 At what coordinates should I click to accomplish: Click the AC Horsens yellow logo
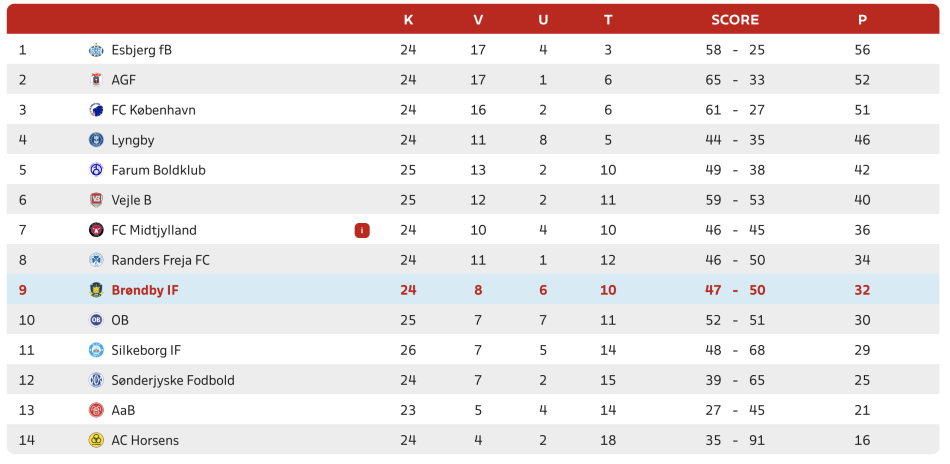96,440
